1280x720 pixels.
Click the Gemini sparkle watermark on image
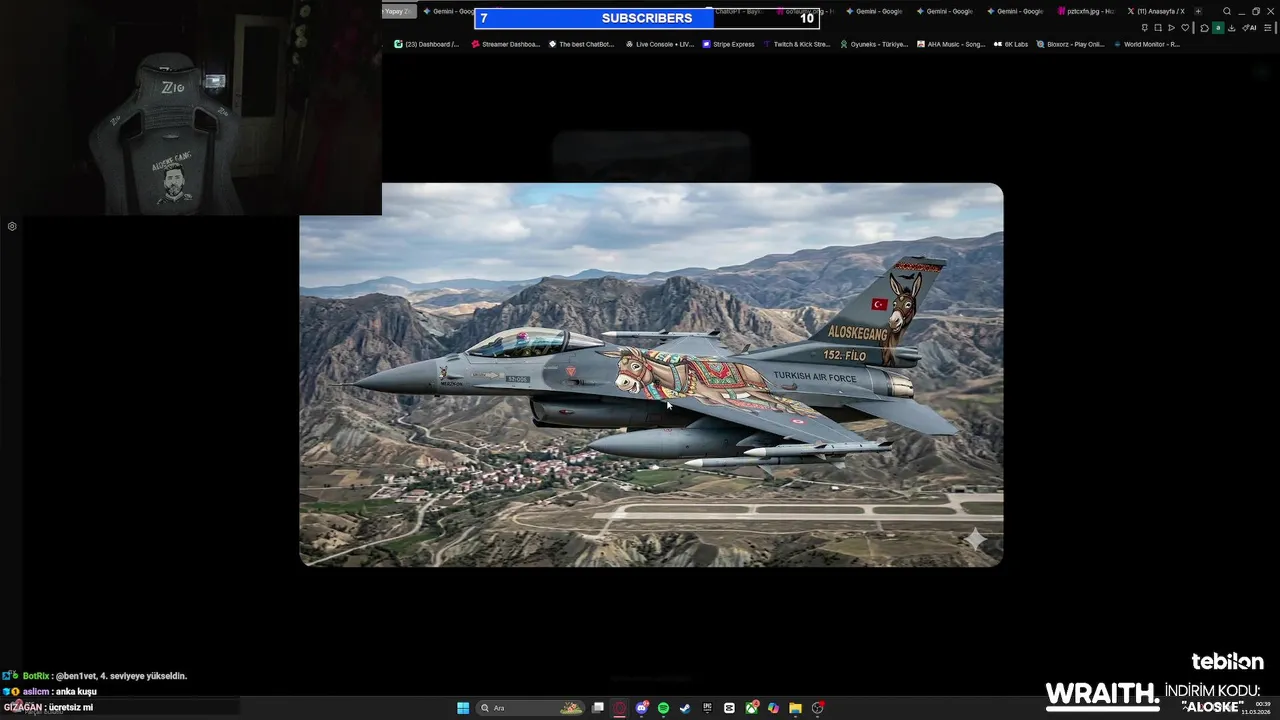click(975, 540)
